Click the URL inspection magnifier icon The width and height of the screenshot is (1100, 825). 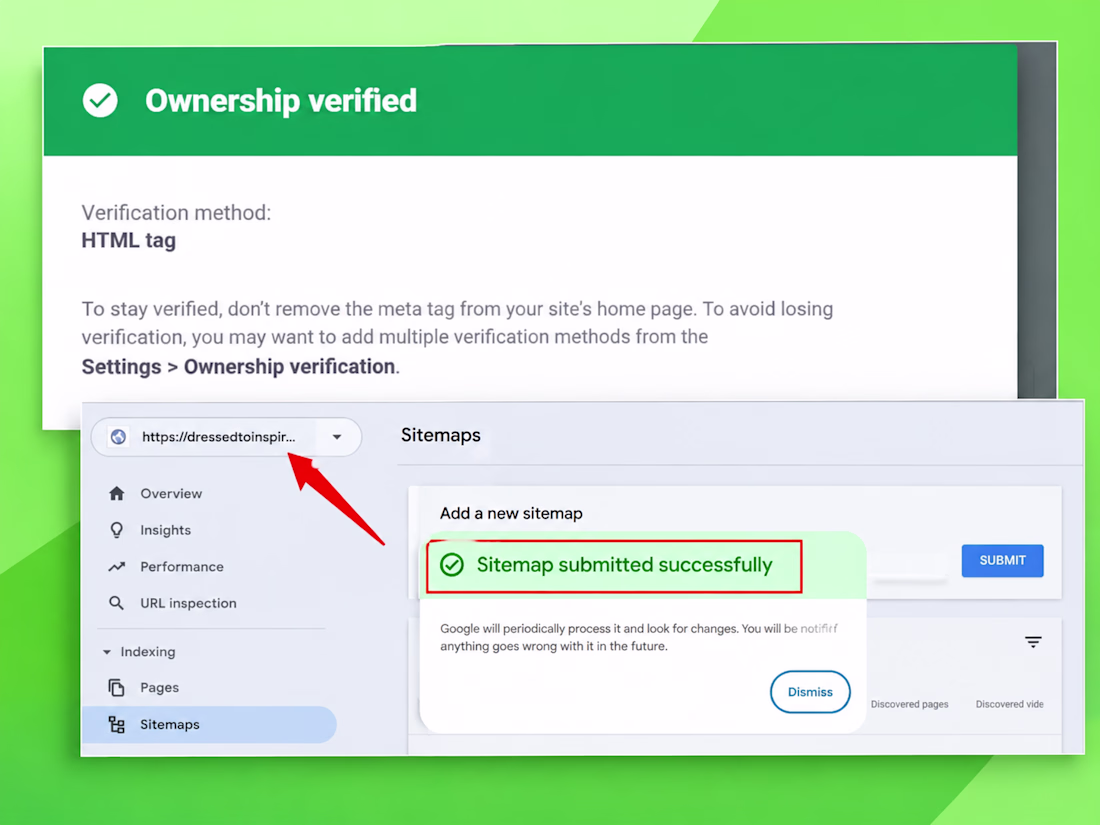pyautogui.click(x=116, y=603)
